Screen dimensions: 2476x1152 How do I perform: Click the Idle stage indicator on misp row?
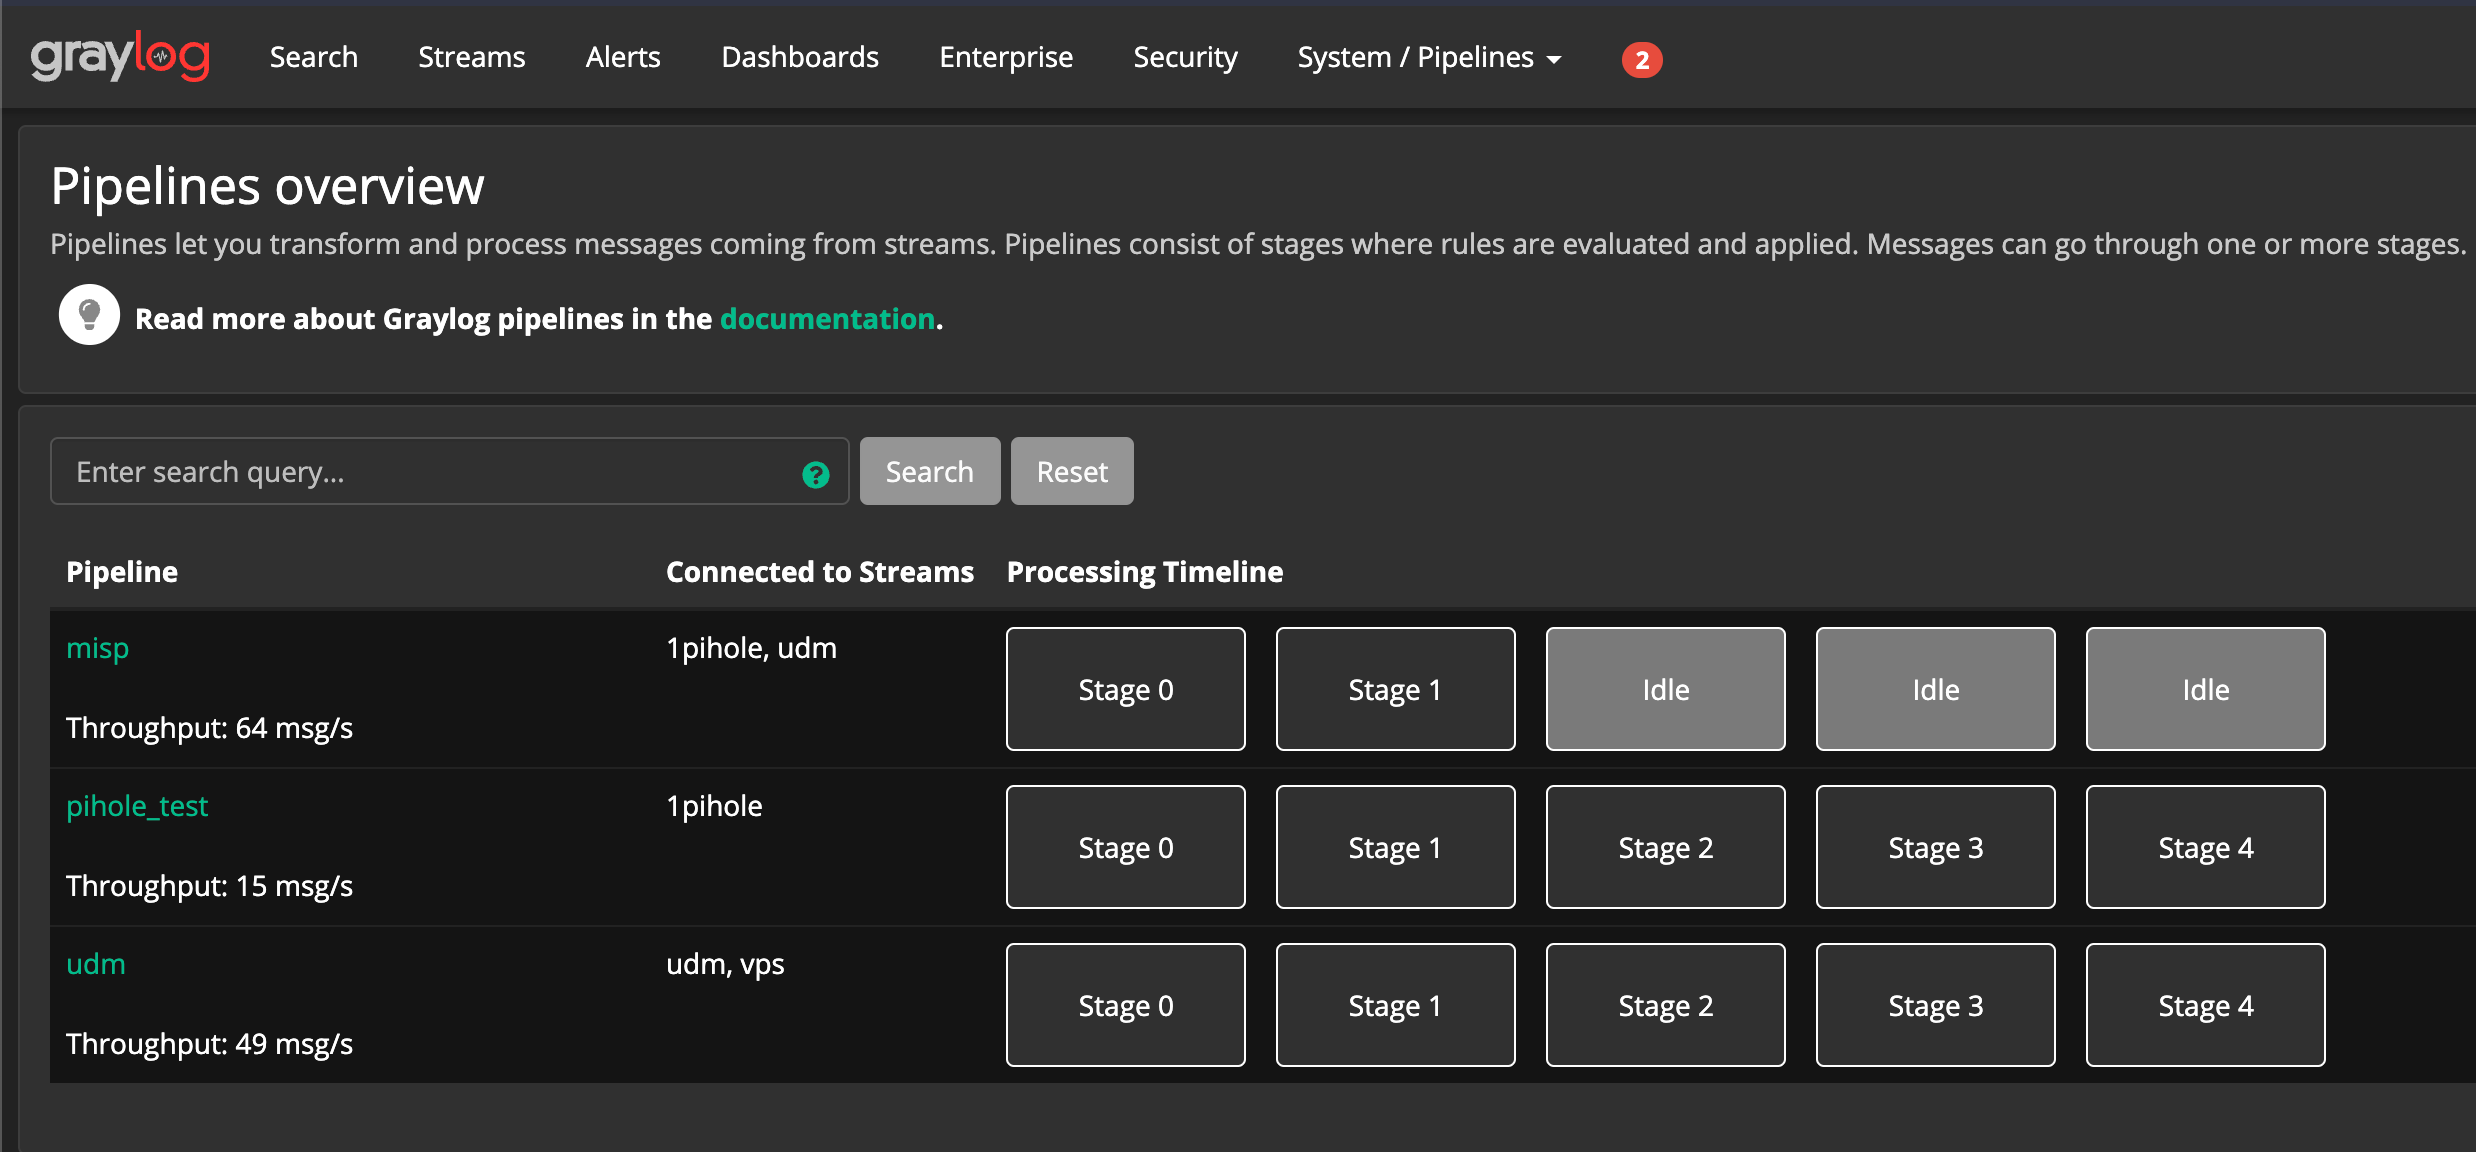1664,689
